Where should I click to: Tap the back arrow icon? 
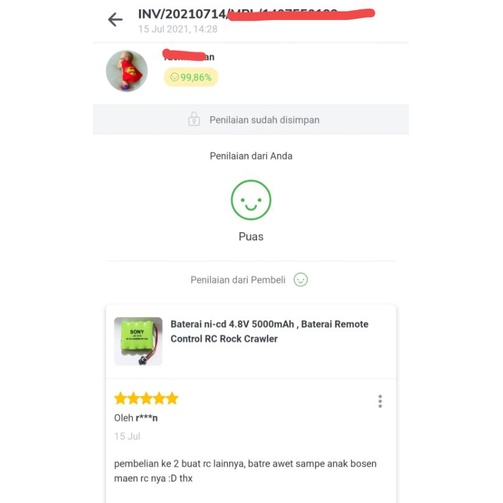tap(115, 20)
